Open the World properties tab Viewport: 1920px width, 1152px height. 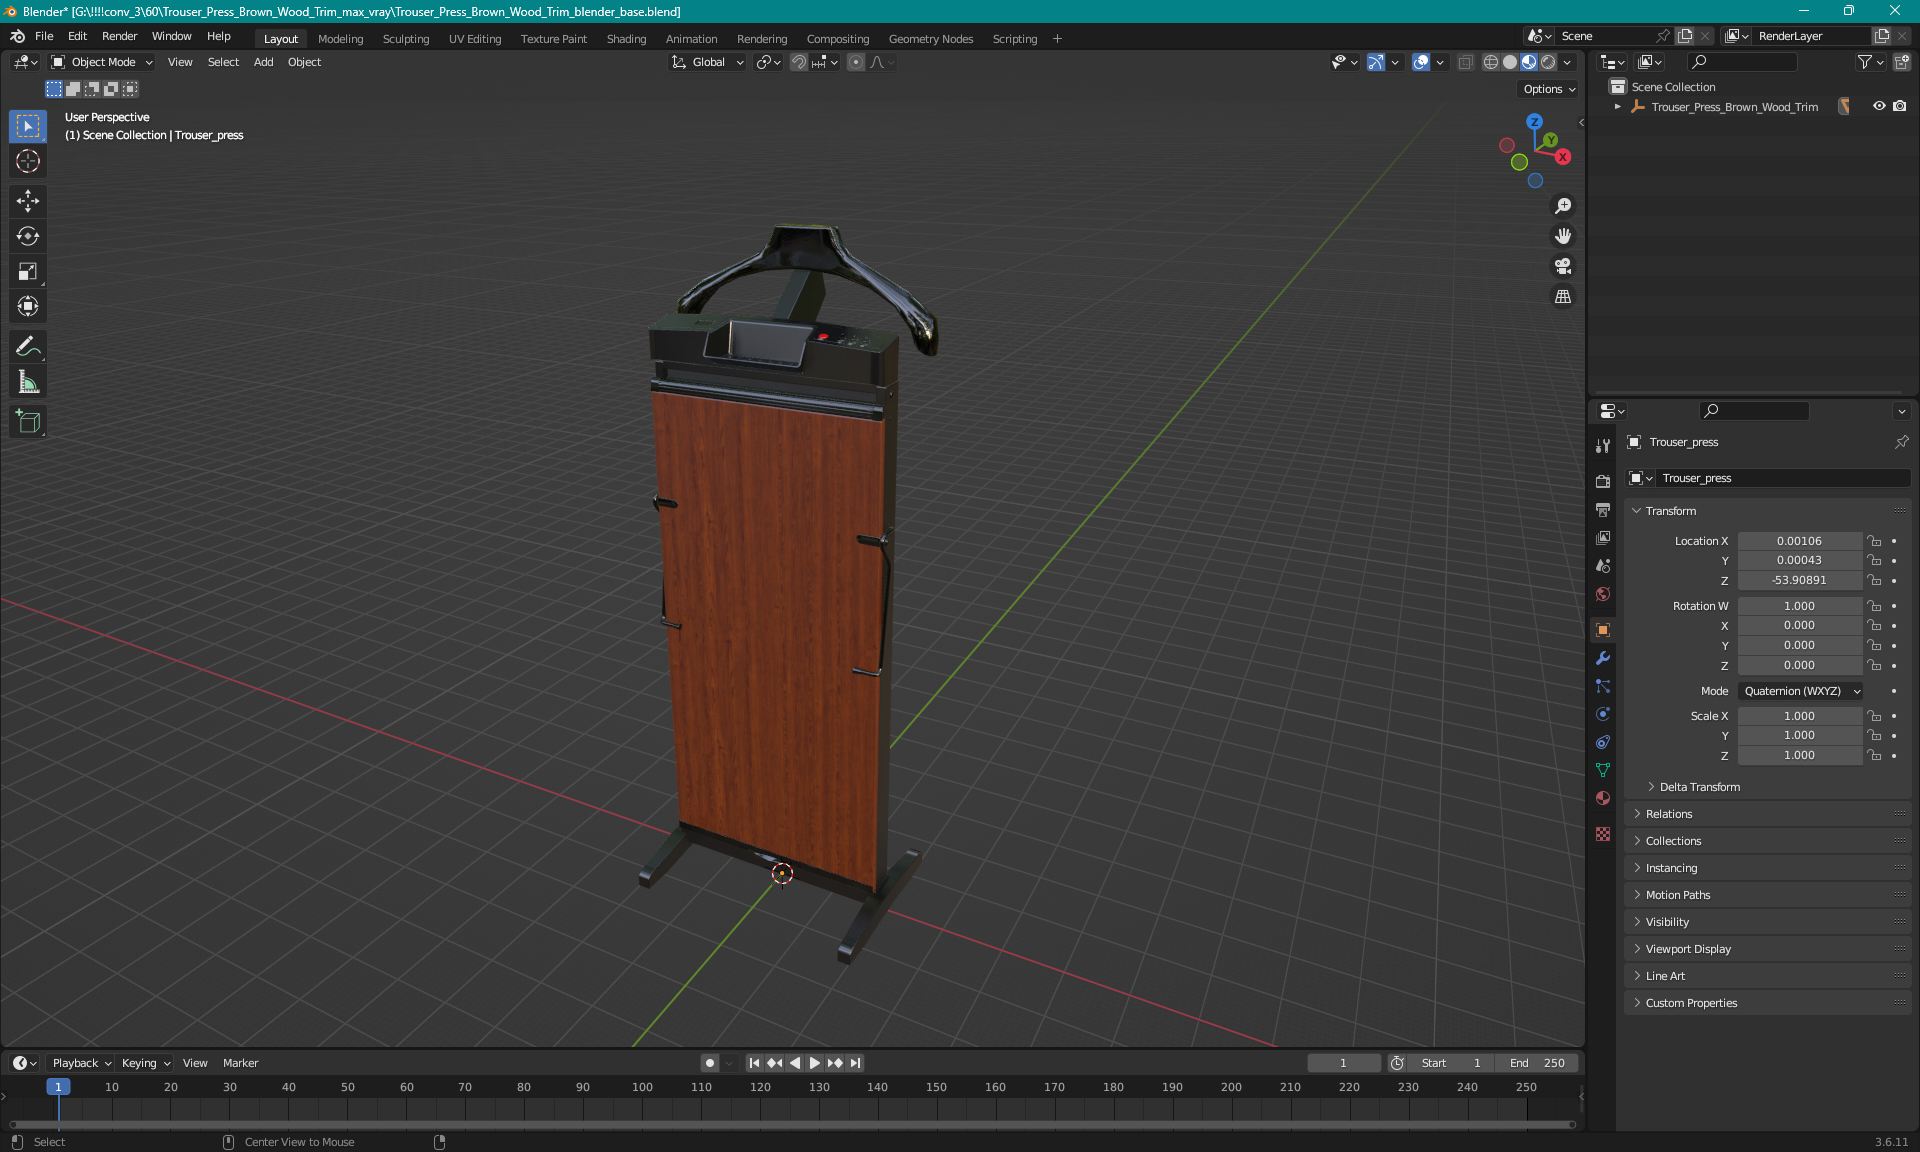pyautogui.click(x=1603, y=594)
